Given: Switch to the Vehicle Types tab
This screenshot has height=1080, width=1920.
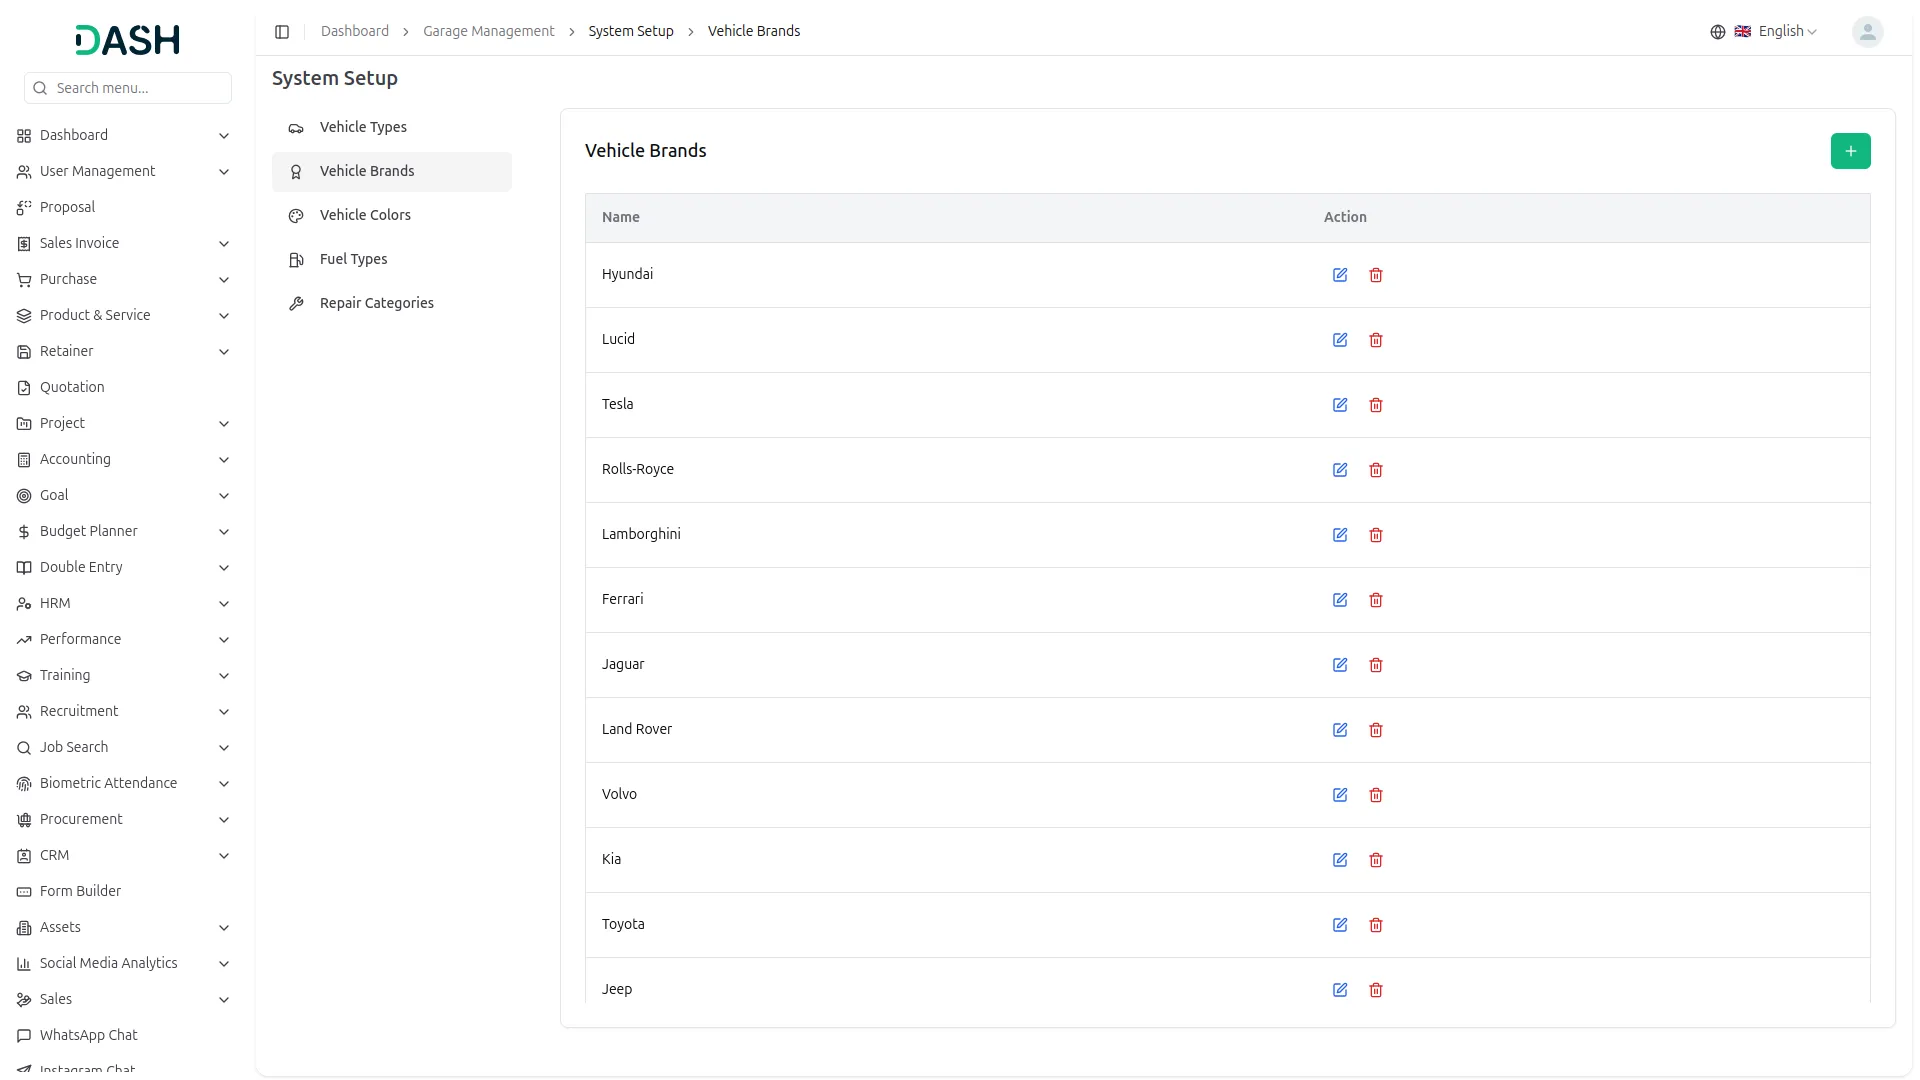Looking at the screenshot, I should (363, 127).
